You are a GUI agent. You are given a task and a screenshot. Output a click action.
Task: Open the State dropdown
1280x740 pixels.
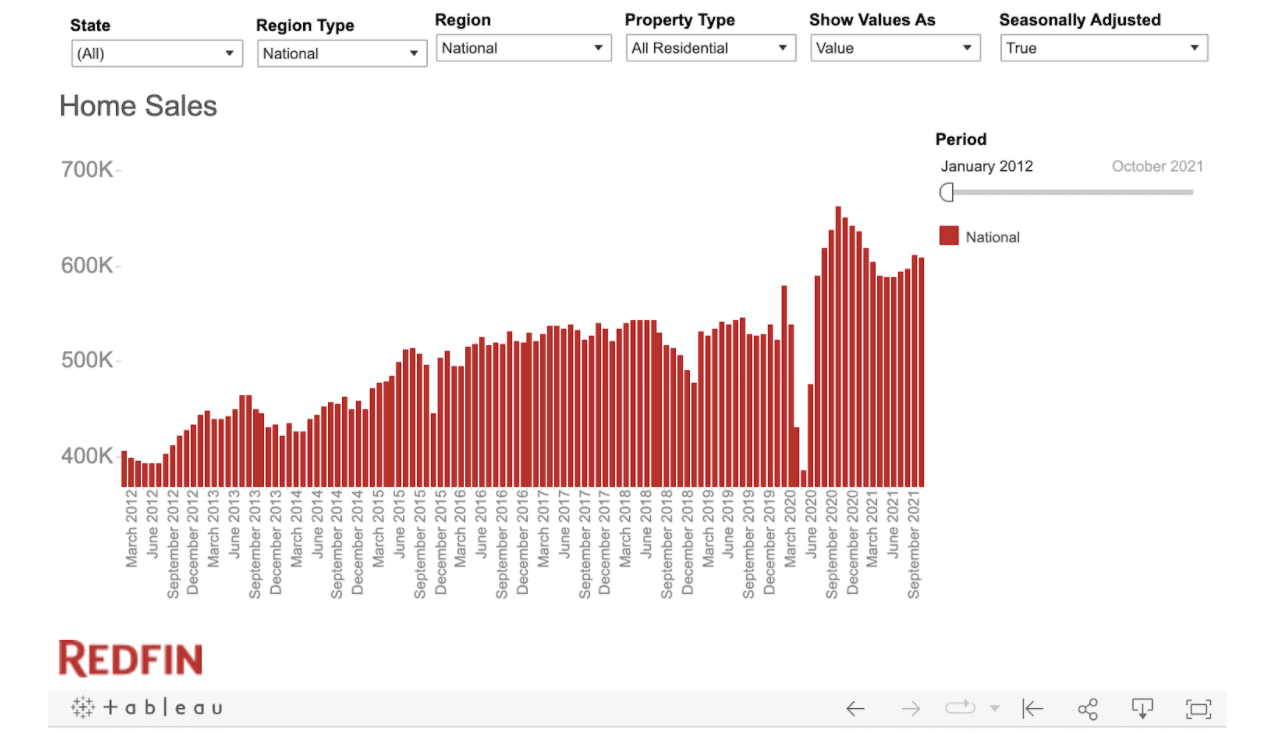(157, 54)
